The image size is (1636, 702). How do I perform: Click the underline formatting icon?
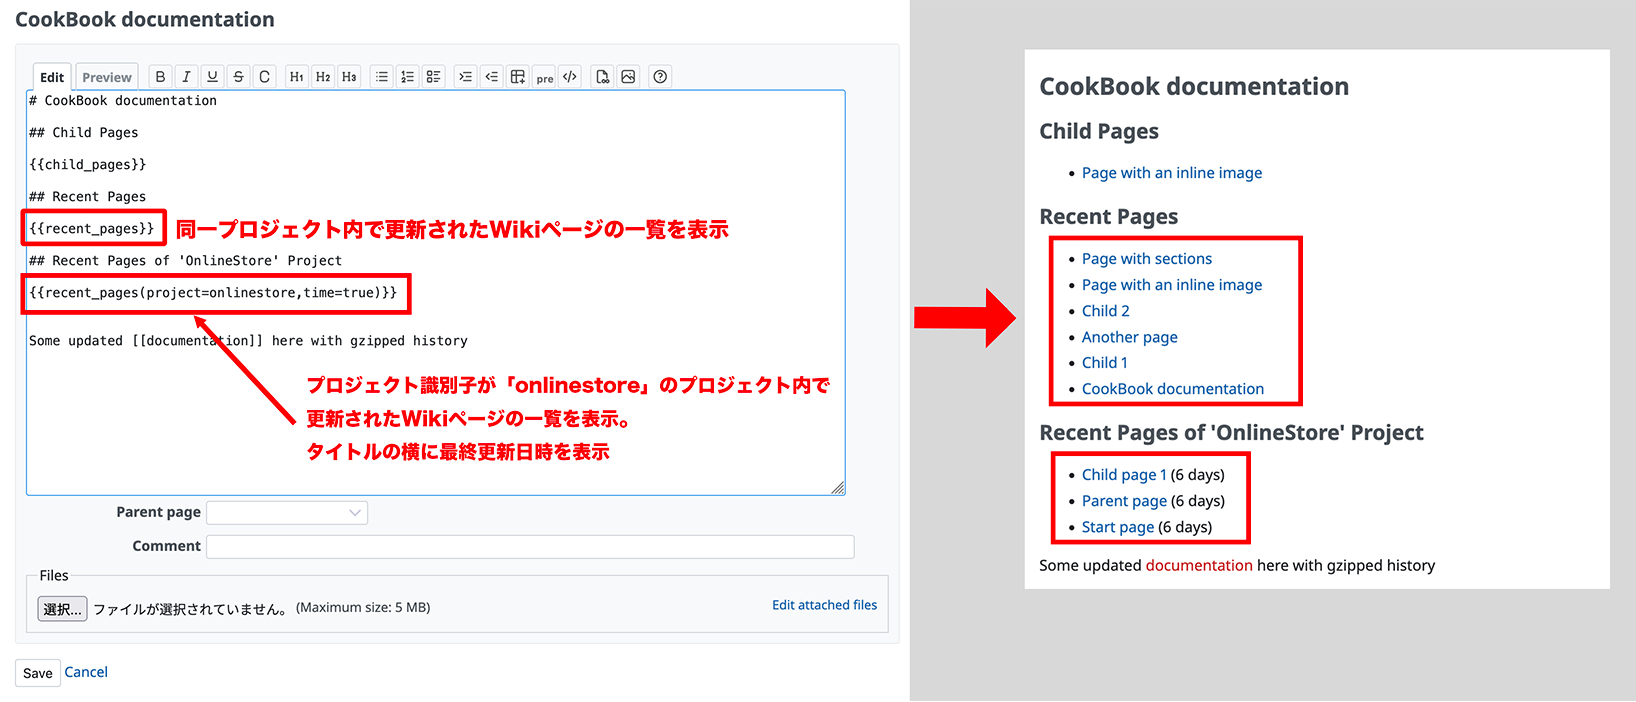click(212, 77)
